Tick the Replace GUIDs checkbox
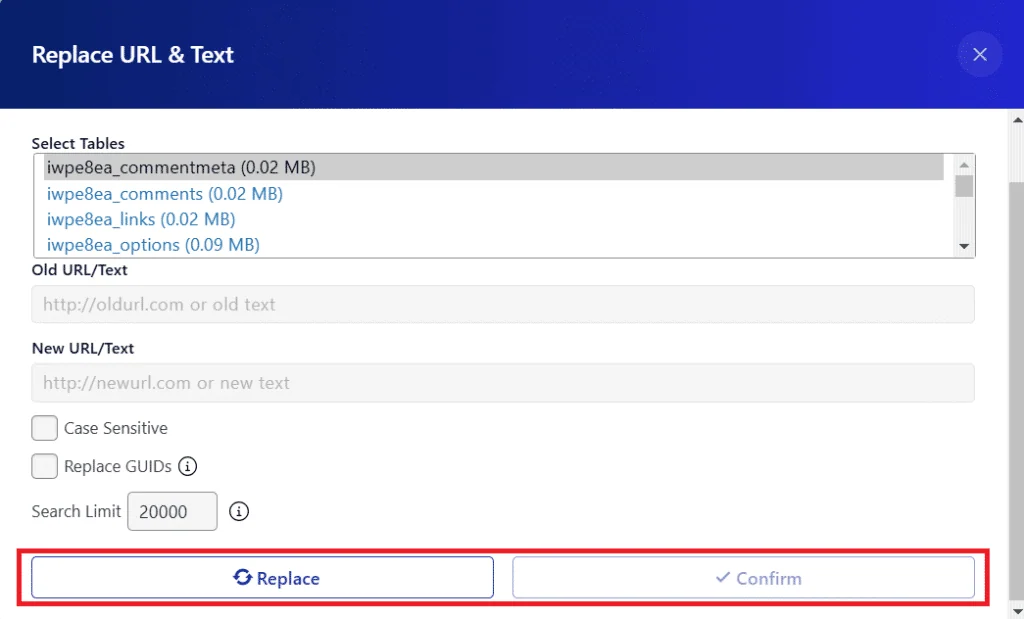The width and height of the screenshot is (1024, 619). point(45,466)
